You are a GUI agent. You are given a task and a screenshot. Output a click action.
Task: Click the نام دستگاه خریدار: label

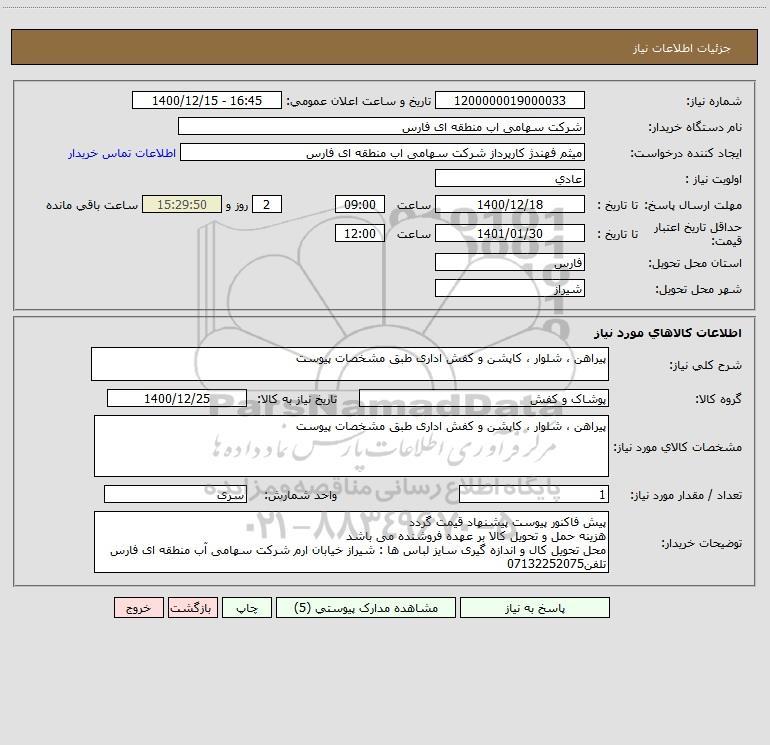[x=695, y=128]
